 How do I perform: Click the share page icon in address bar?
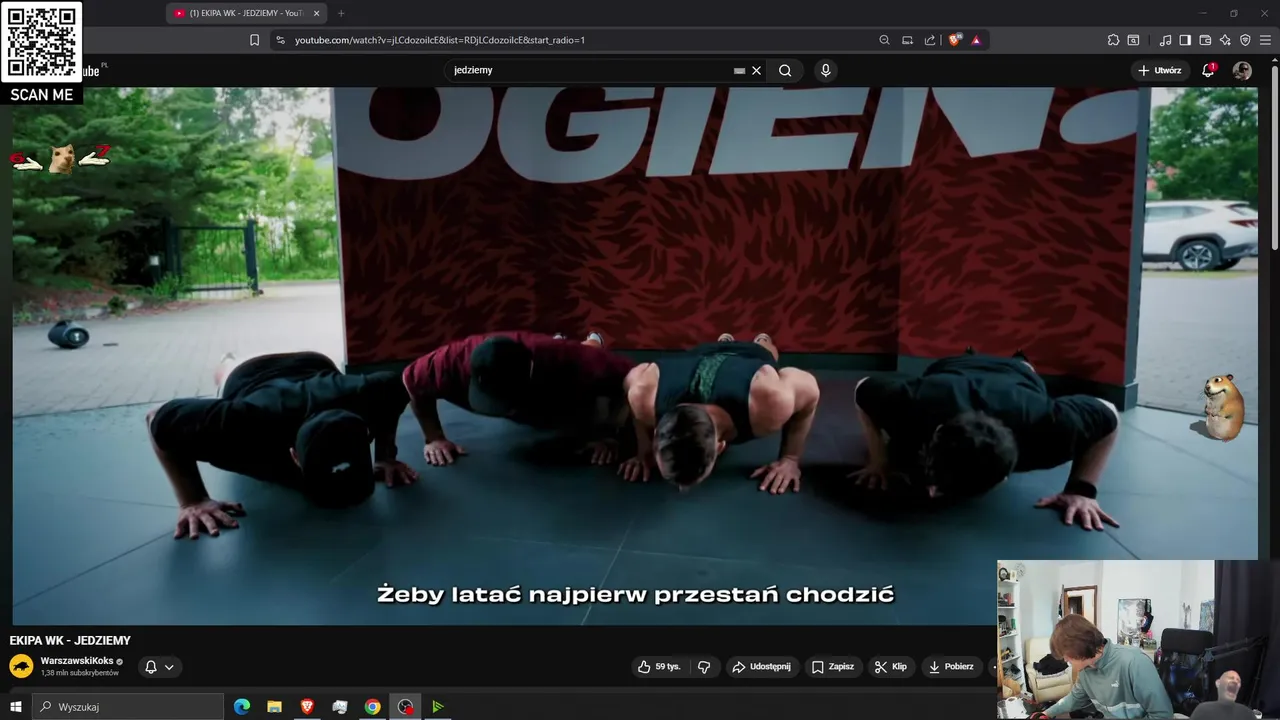pyautogui.click(x=930, y=40)
